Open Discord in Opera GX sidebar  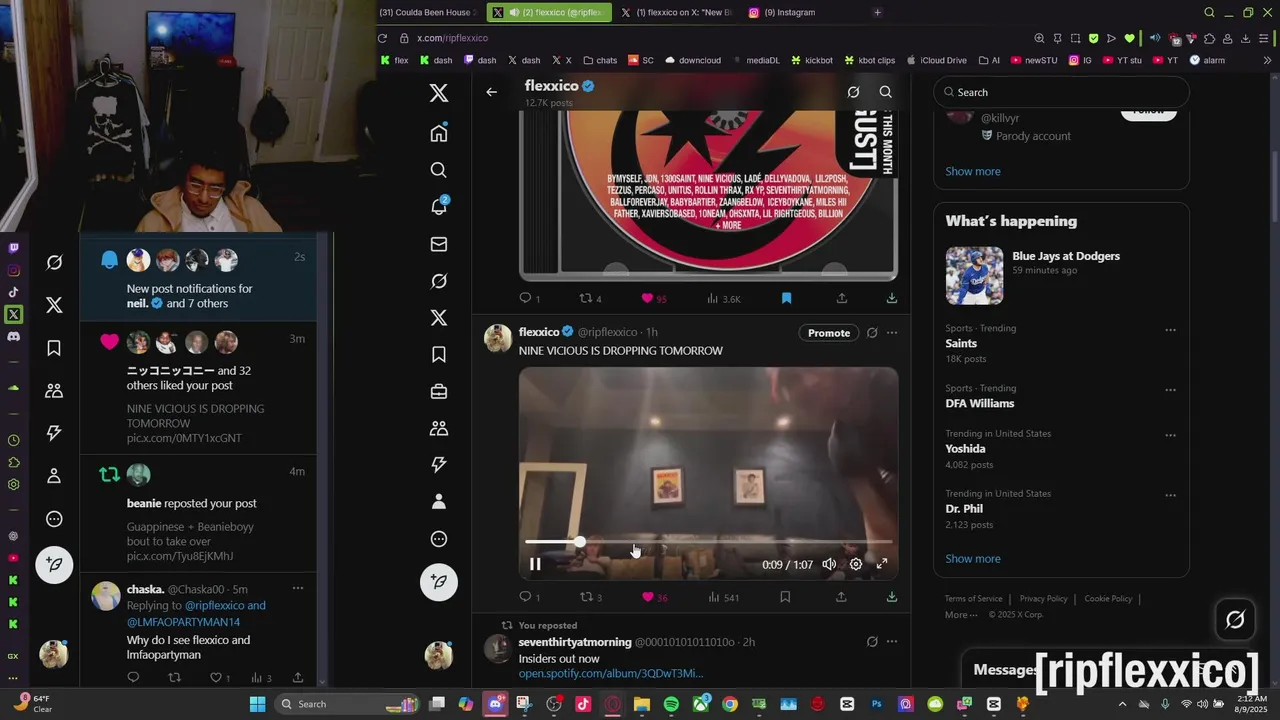coord(13,336)
